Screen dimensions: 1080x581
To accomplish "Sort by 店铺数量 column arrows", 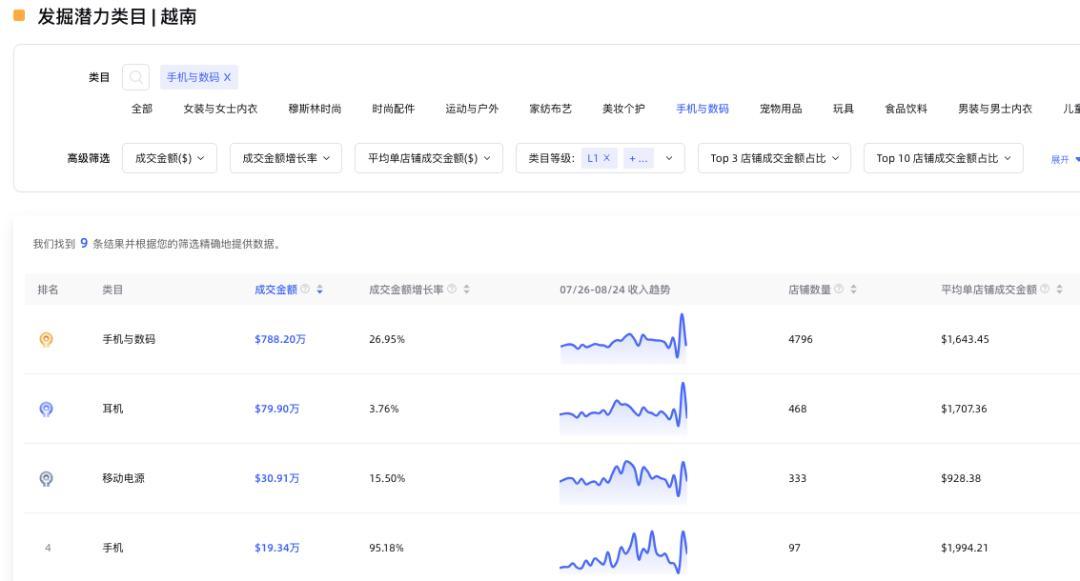I will tap(853, 289).
